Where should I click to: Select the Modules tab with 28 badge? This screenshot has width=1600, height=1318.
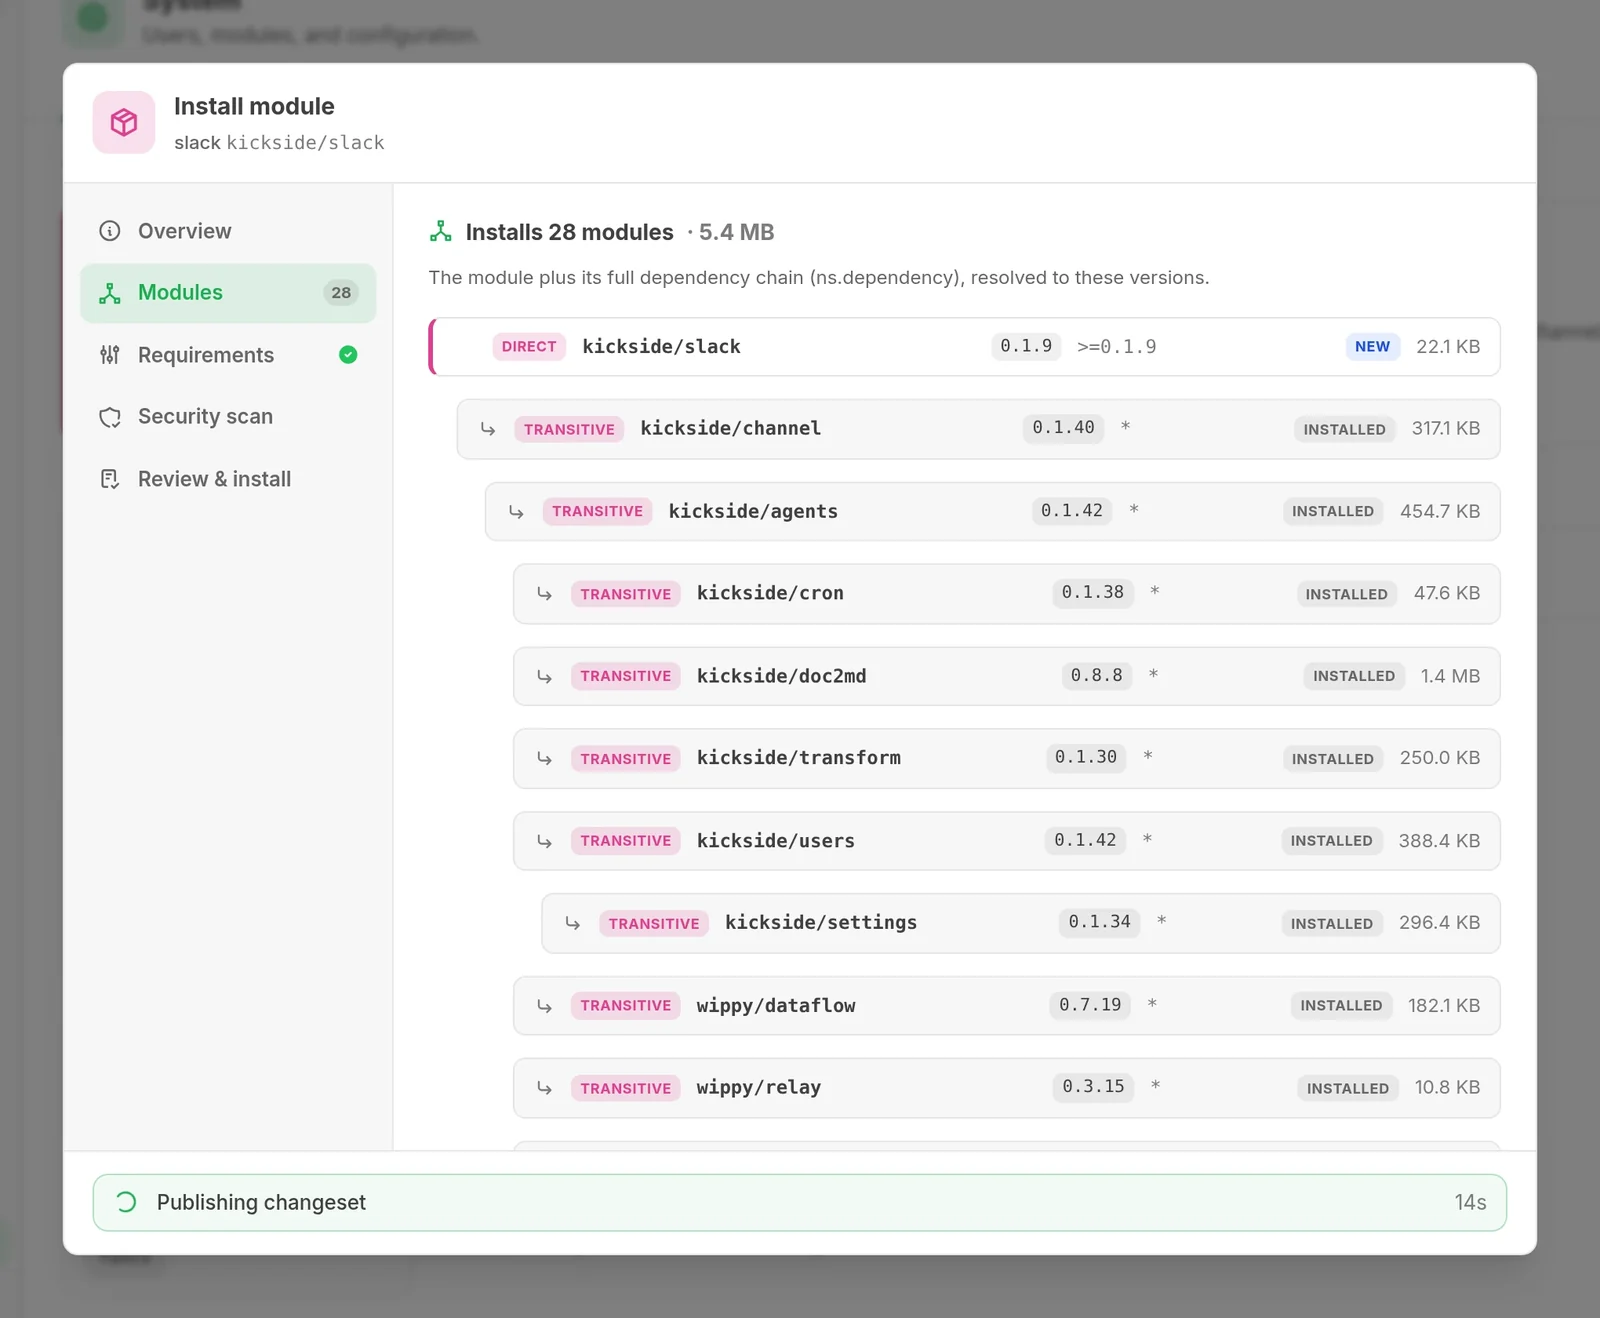[228, 293]
